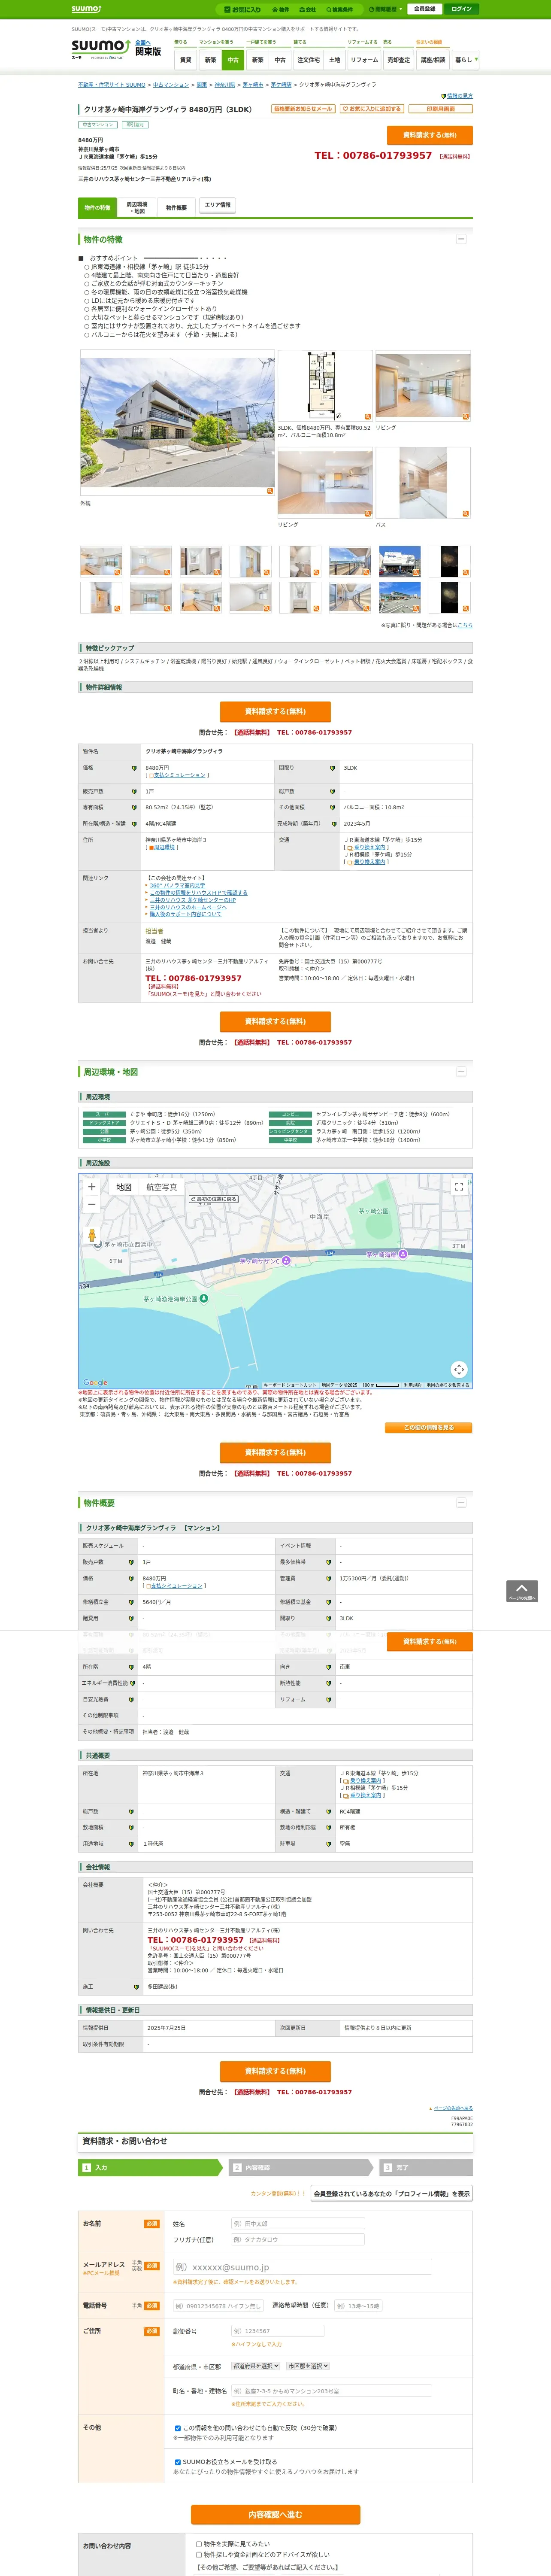The image size is (551, 2576).
Task: Toggle map fullscreen view
Action: 459,1187
